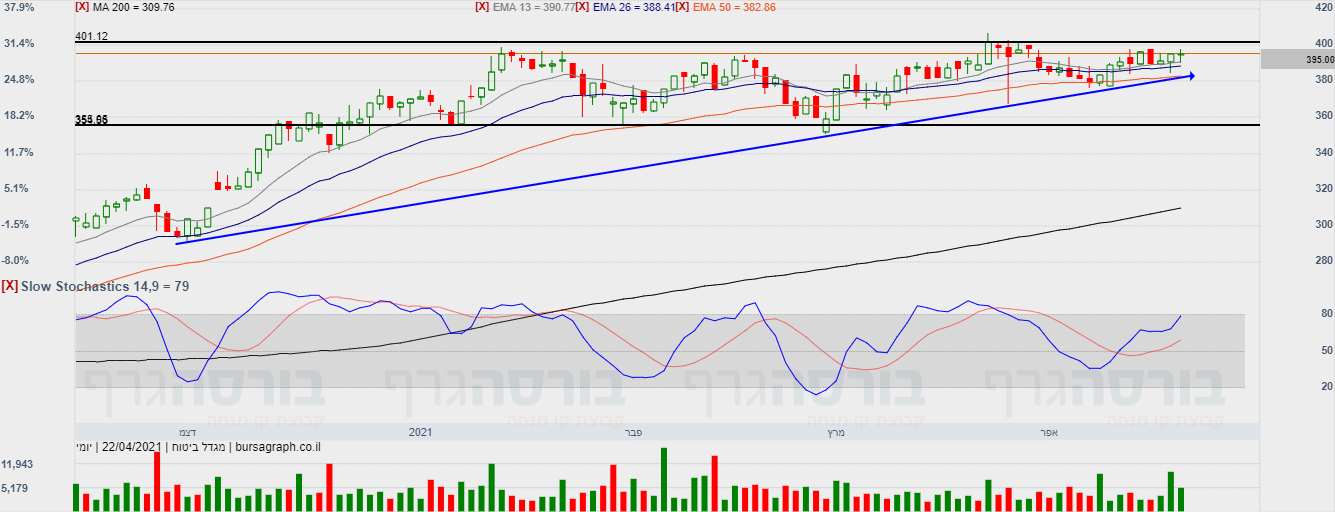The image size is (1335, 512).
Task: Close the Slow Stochastics panel with its X
Action: pos(9,286)
